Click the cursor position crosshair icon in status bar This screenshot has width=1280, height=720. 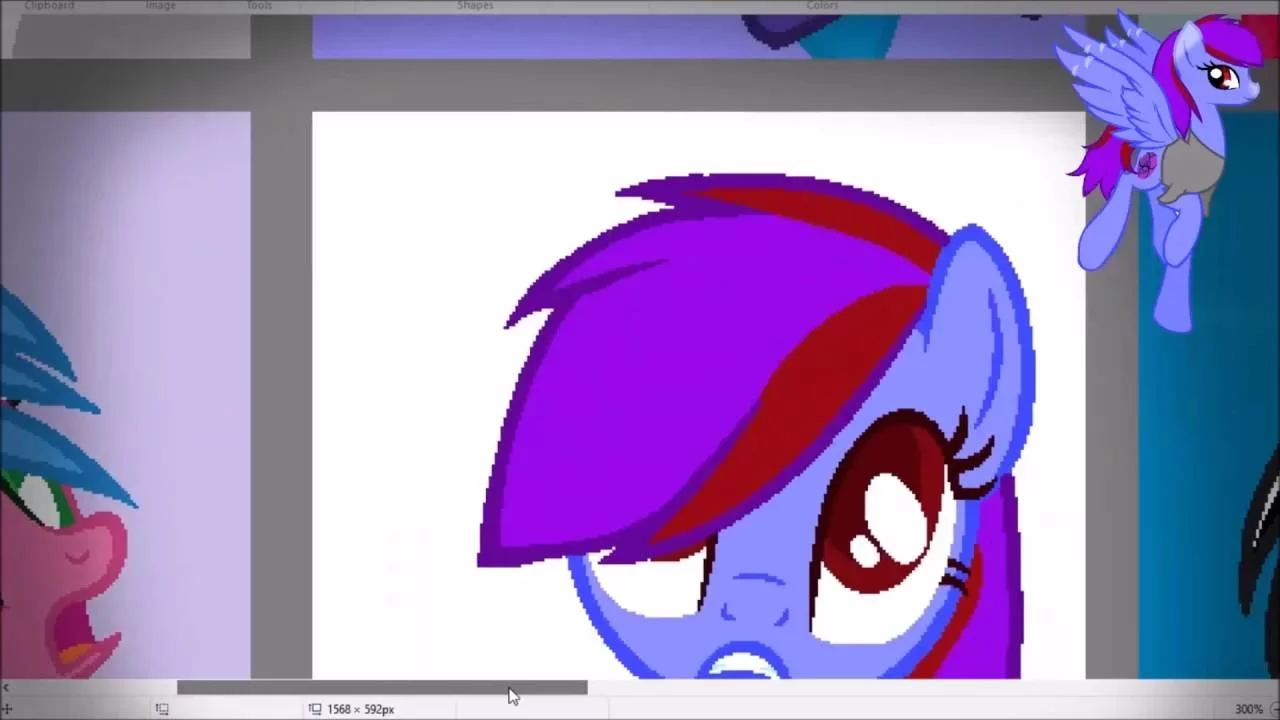[x=6, y=709]
